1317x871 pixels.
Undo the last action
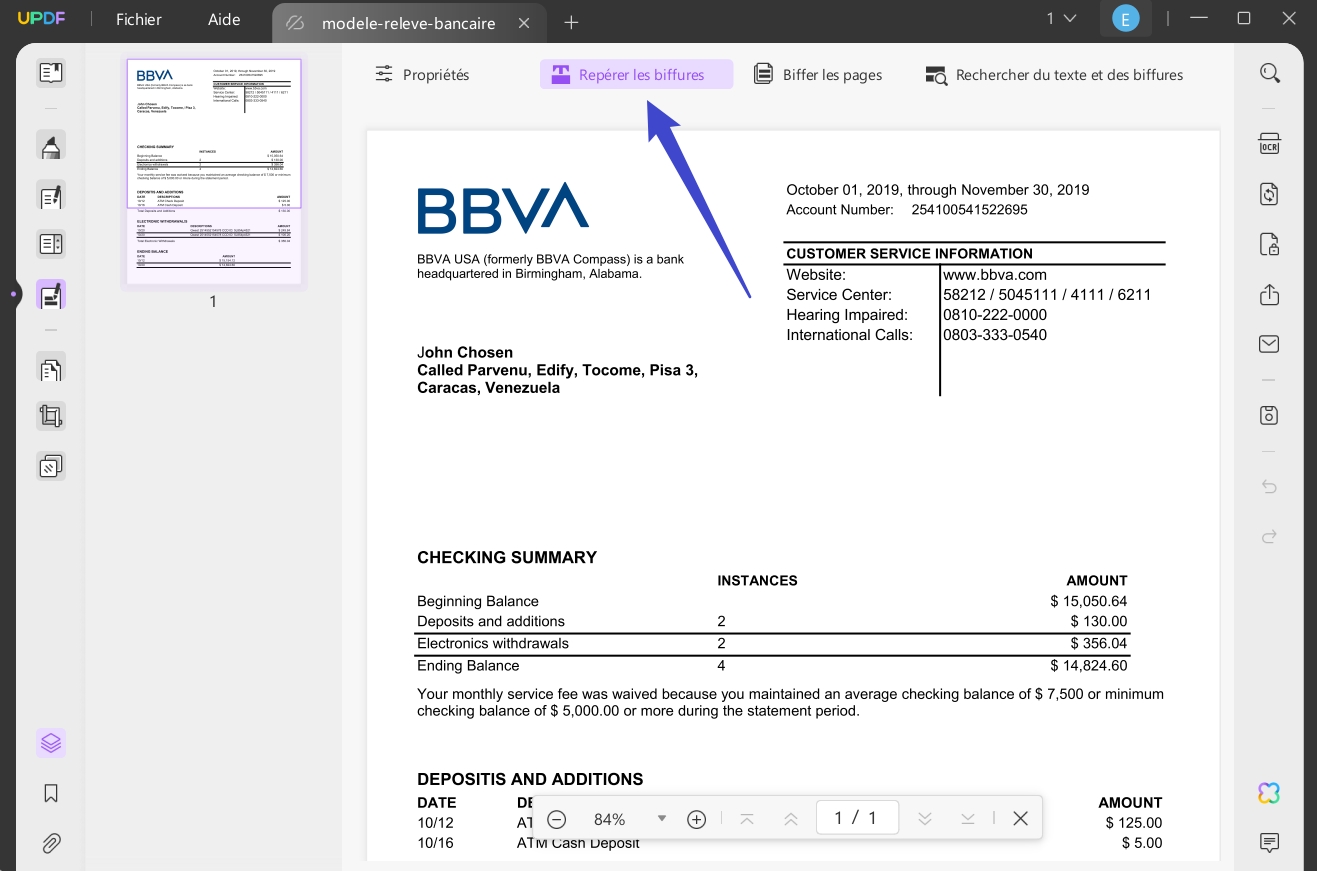tap(1269, 487)
